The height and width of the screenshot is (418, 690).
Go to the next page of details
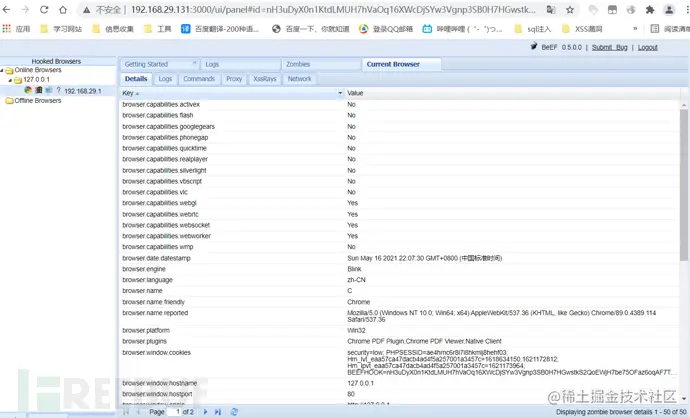click(206, 412)
